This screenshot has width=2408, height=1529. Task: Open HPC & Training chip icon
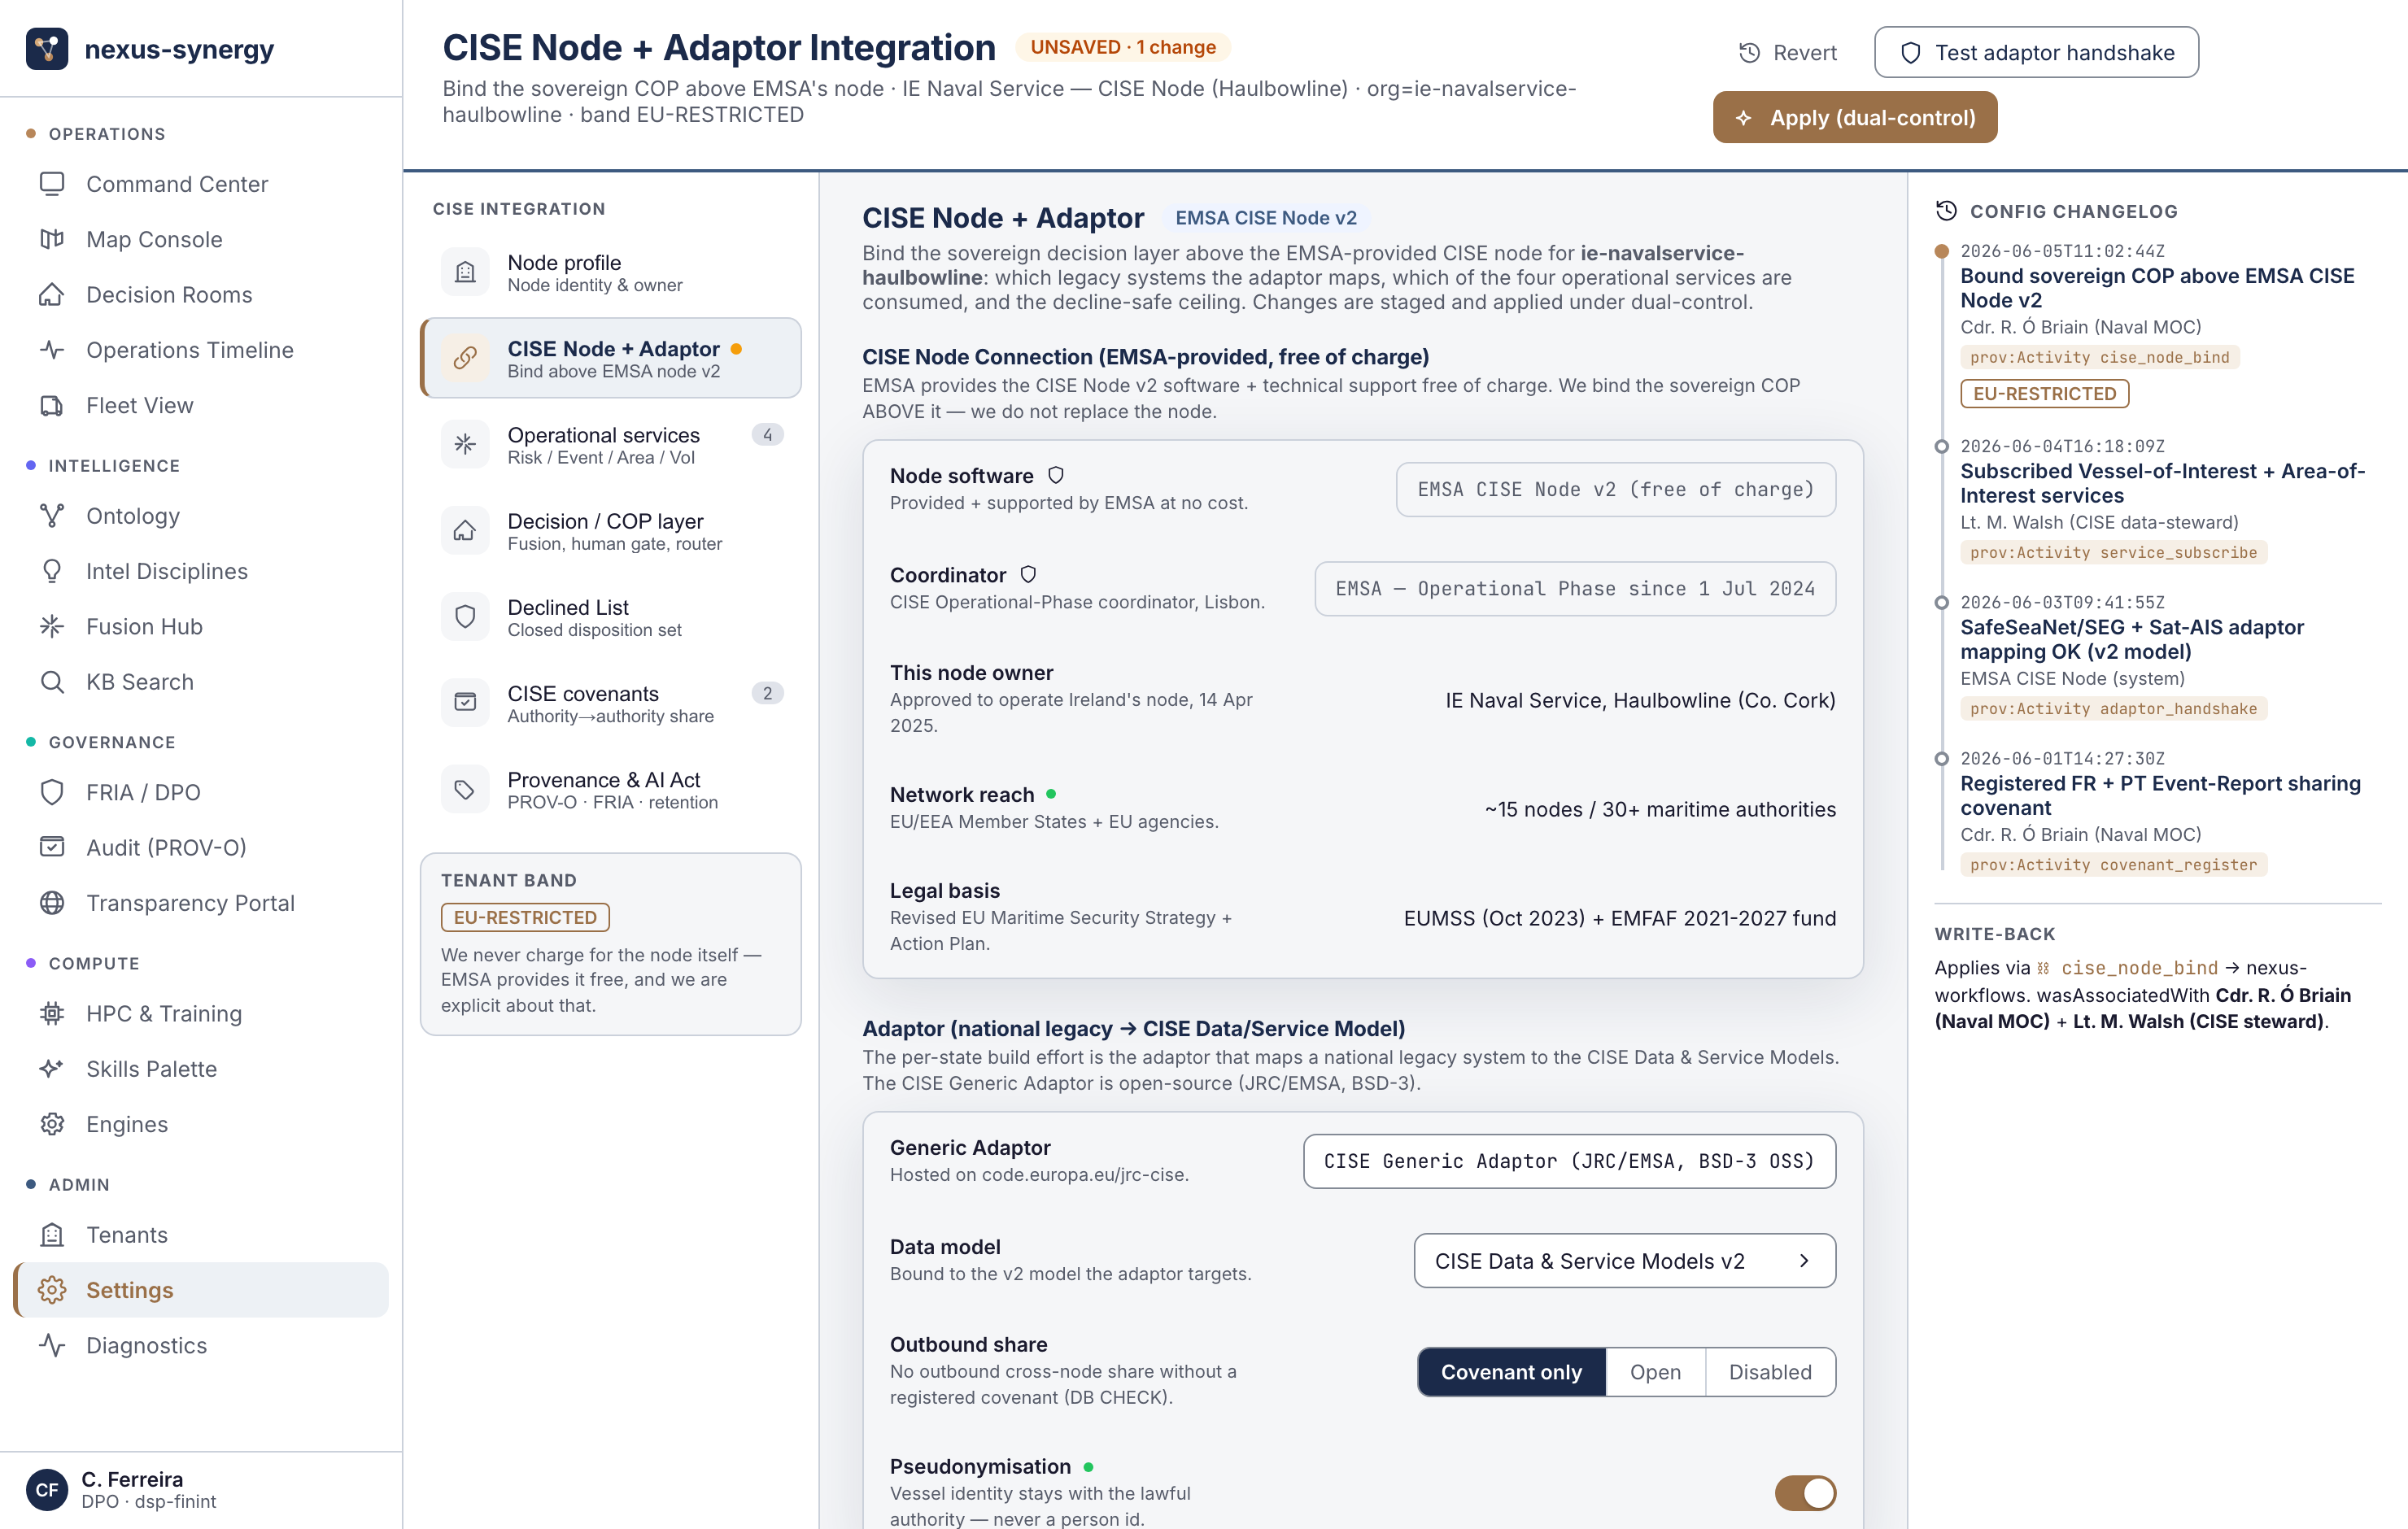[52, 1013]
